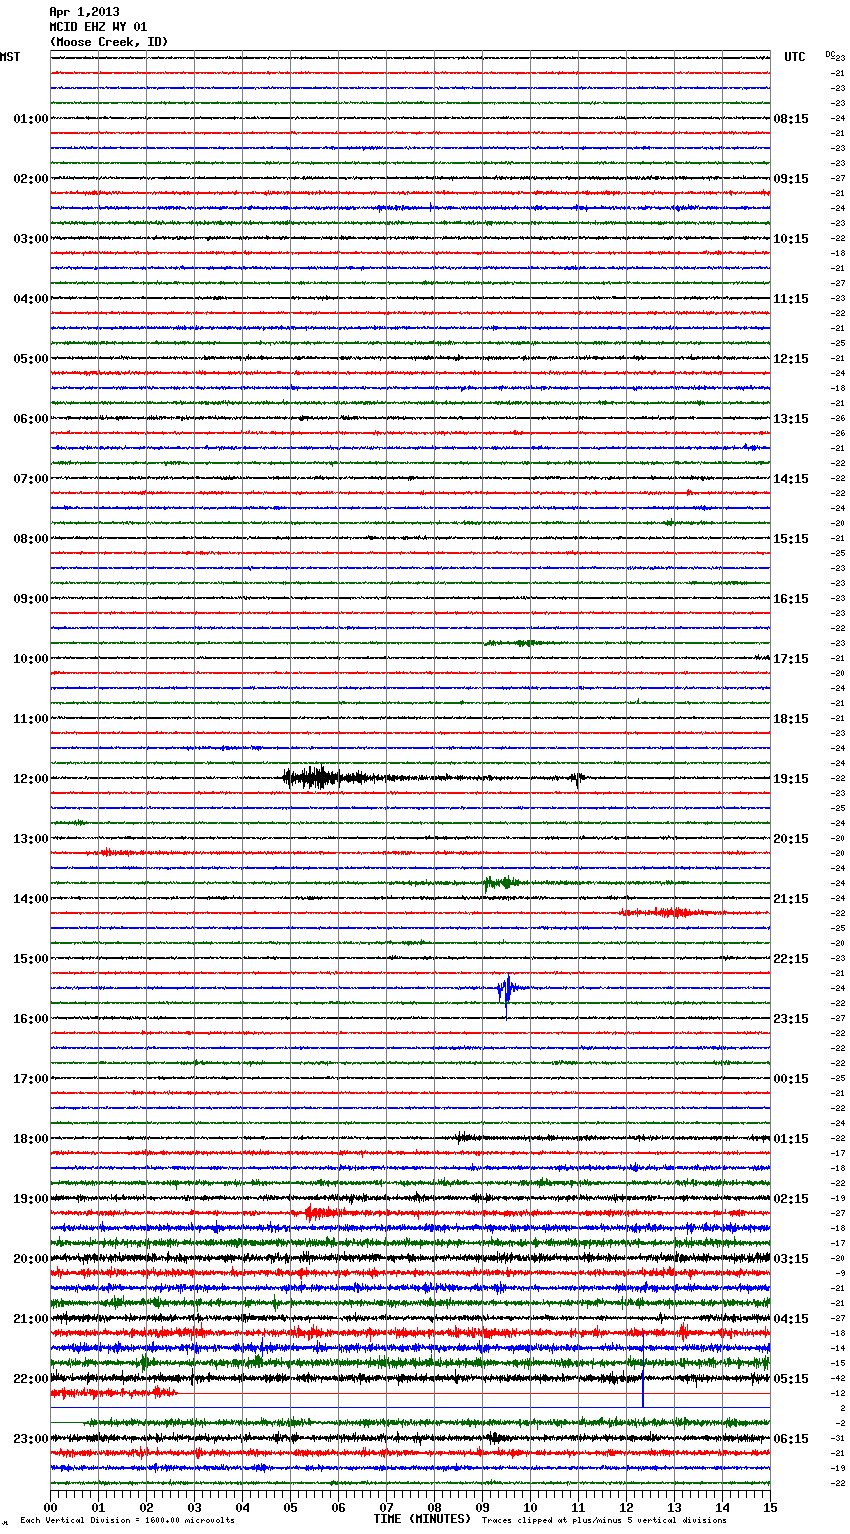Click the '10:15' UTC time label
The height and width of the screenshot is (1534, 850).
click(791, 239)
